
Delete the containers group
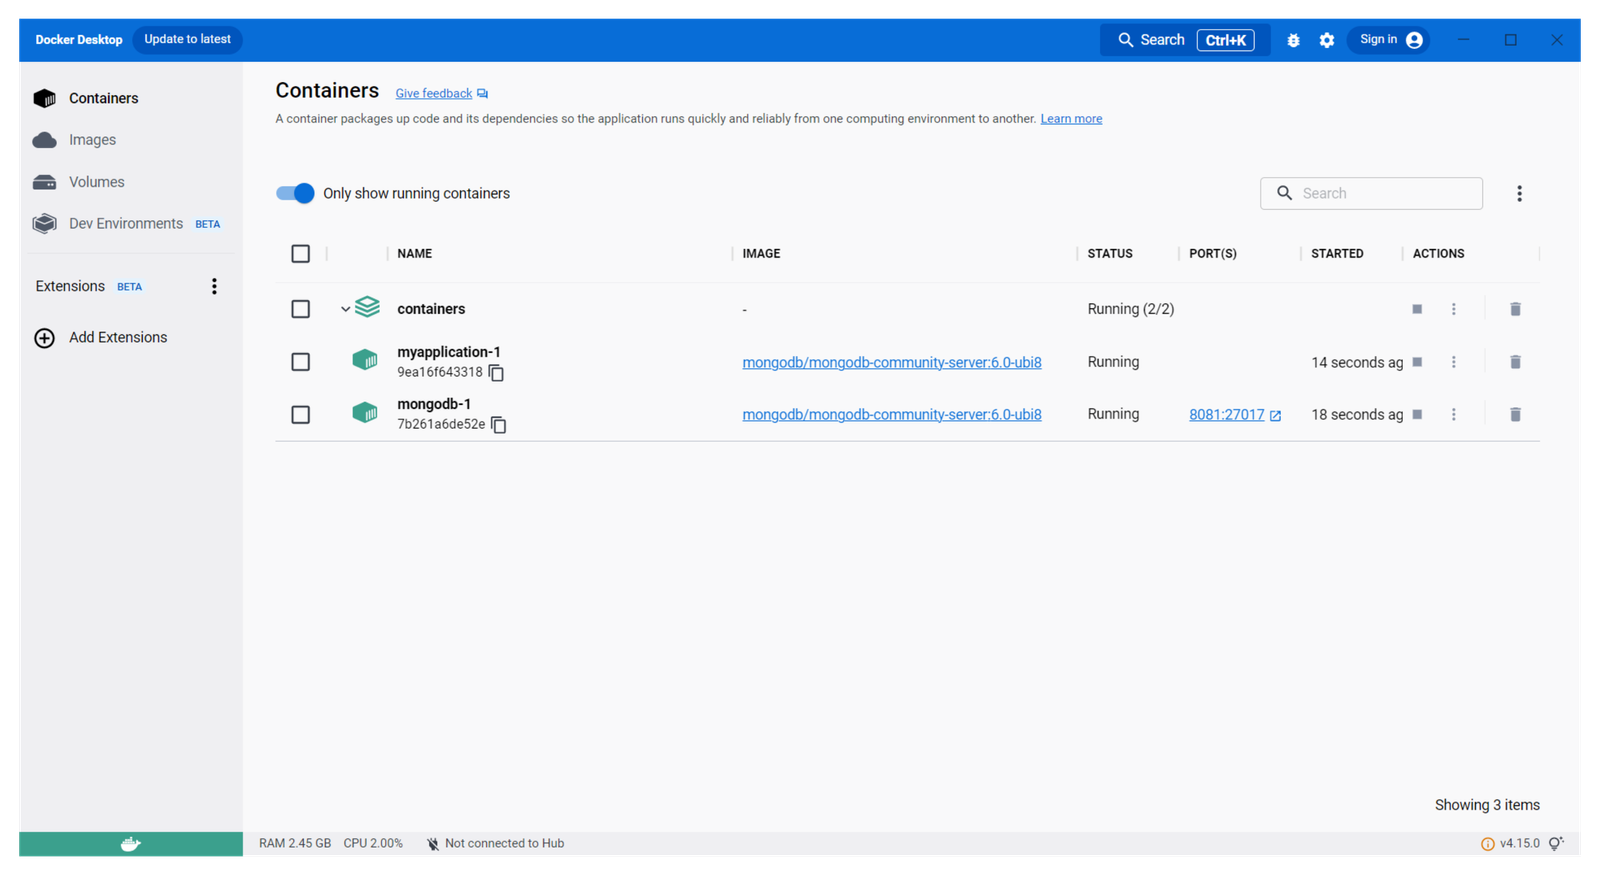(x=1515, y=310)
